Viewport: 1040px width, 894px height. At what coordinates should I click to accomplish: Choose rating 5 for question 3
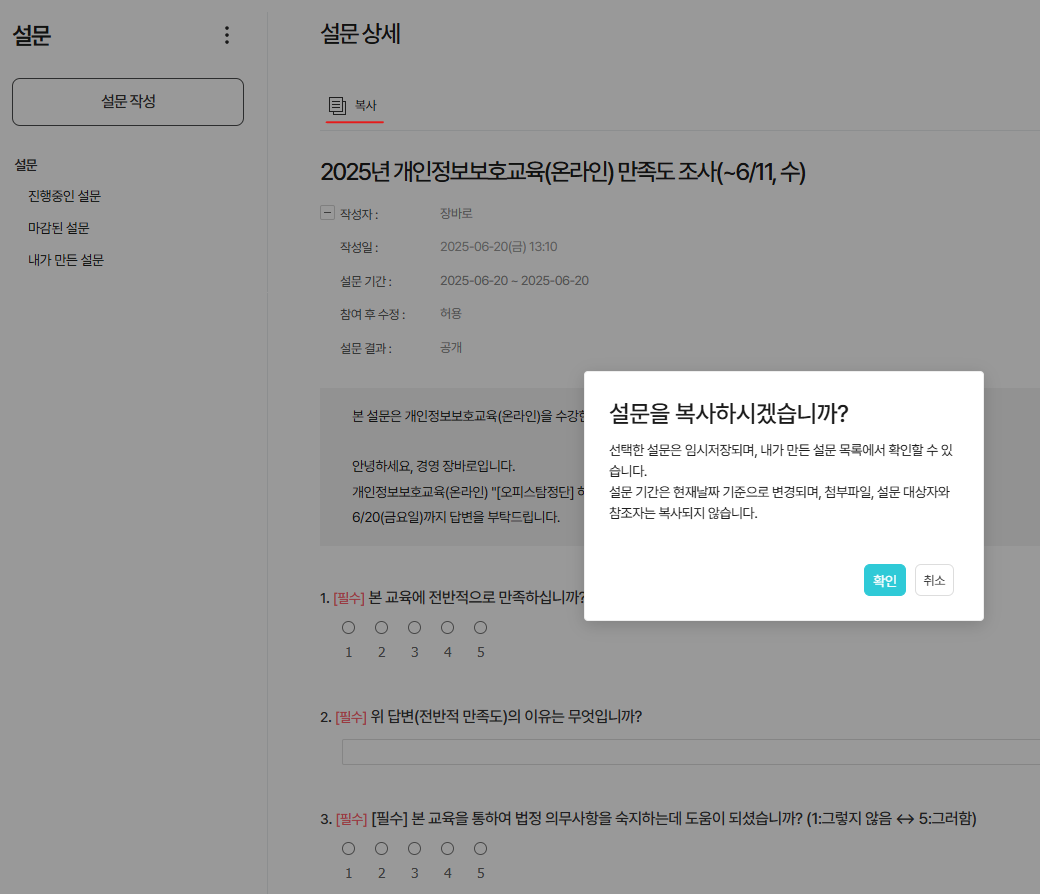[481, 849]
